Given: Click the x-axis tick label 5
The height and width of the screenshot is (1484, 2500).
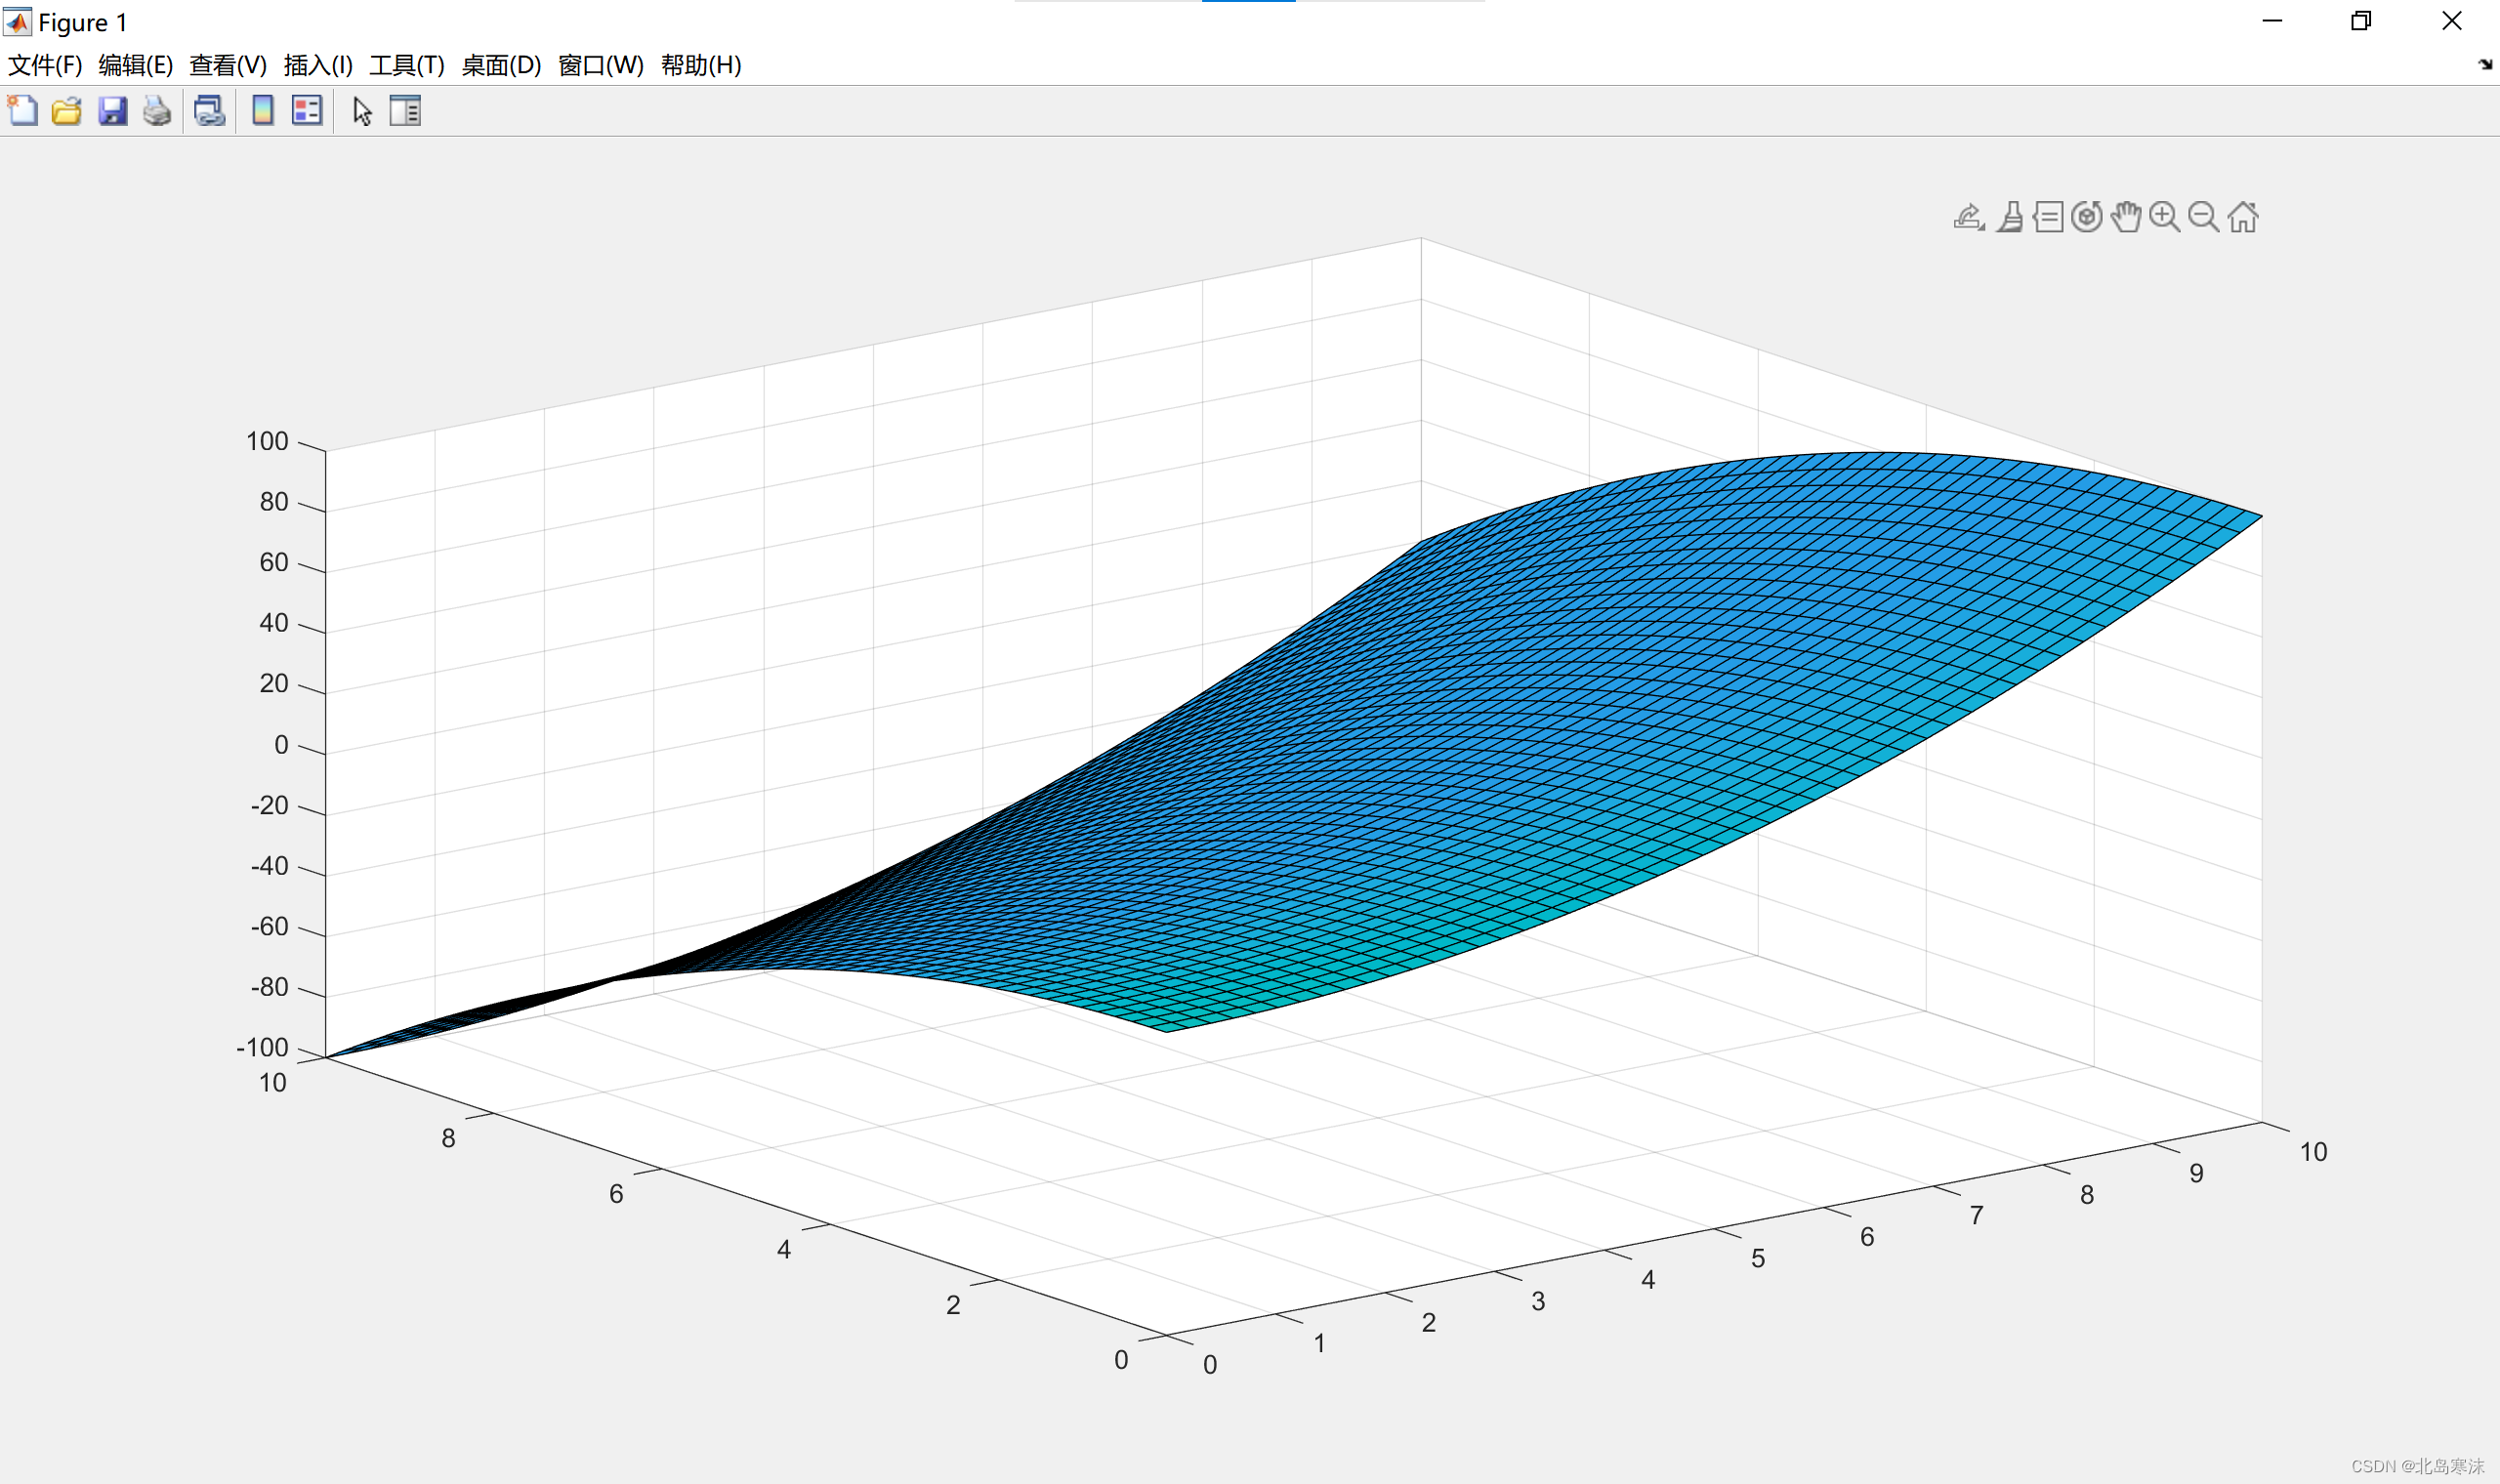Looking at the screenshot, I should pyautogui.click(x=1758, y=1258).
